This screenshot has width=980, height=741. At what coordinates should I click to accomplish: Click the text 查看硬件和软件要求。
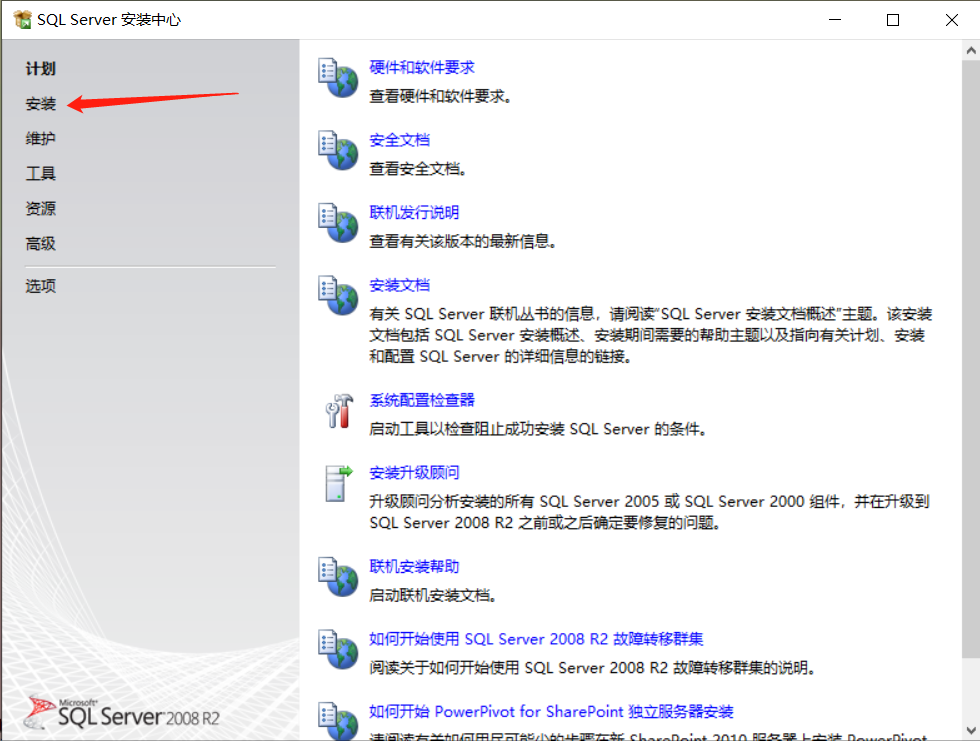pyautogui.click(x=441, y=96)
